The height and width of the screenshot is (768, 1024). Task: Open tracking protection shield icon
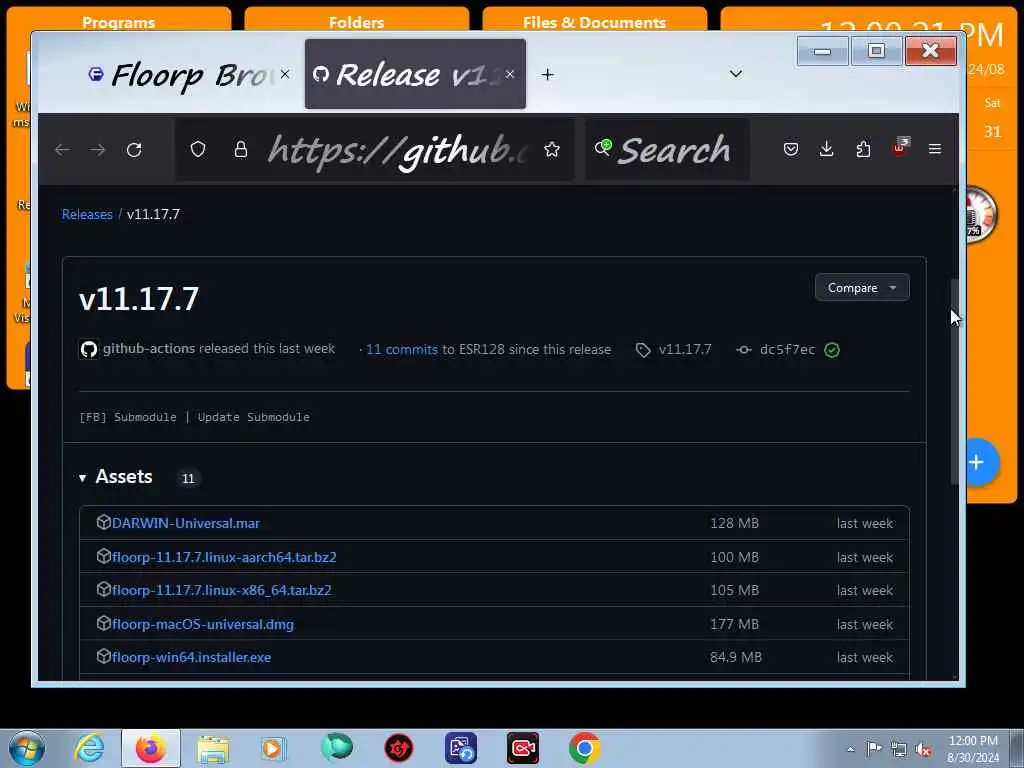[198, 150]
